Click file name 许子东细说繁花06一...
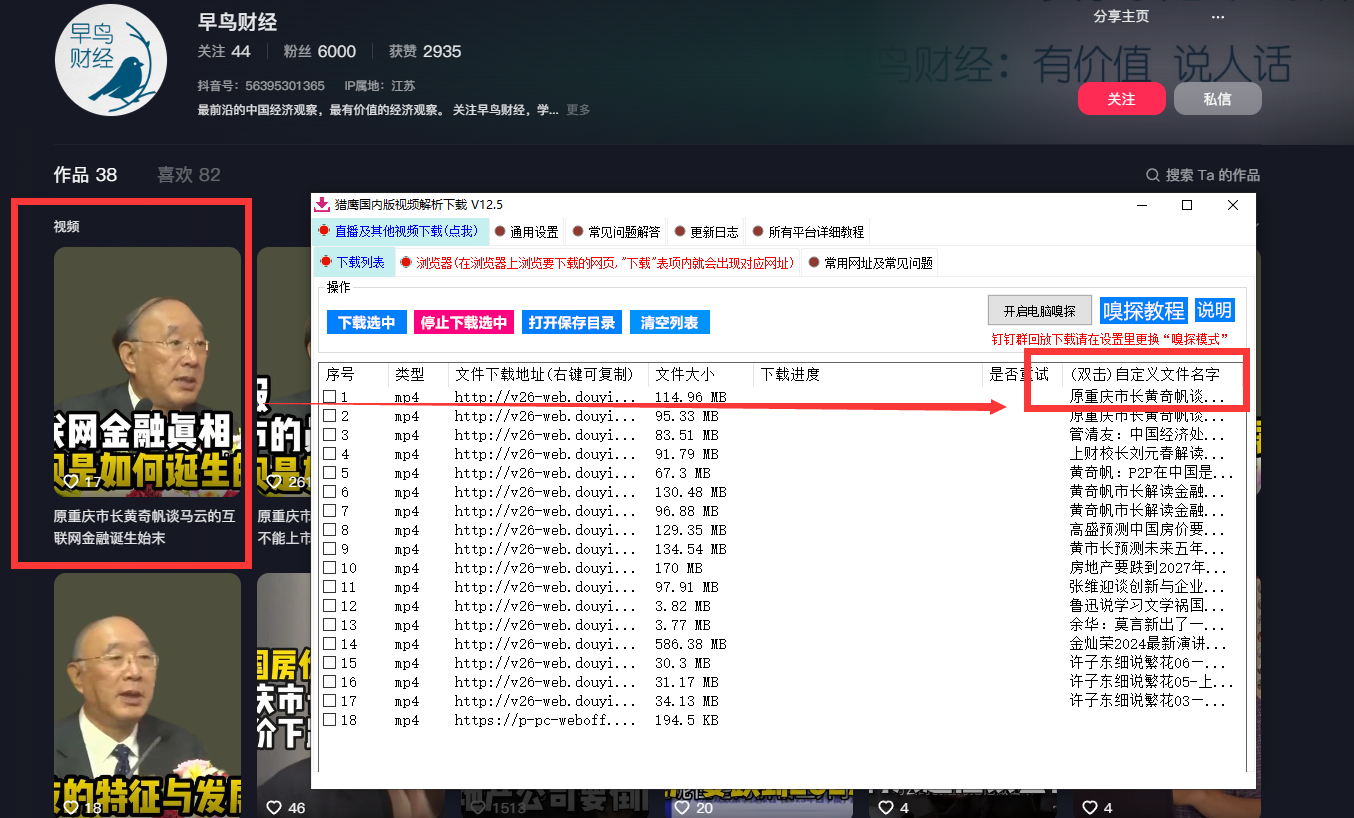 pyautogui.click(x=1147, y=663)
